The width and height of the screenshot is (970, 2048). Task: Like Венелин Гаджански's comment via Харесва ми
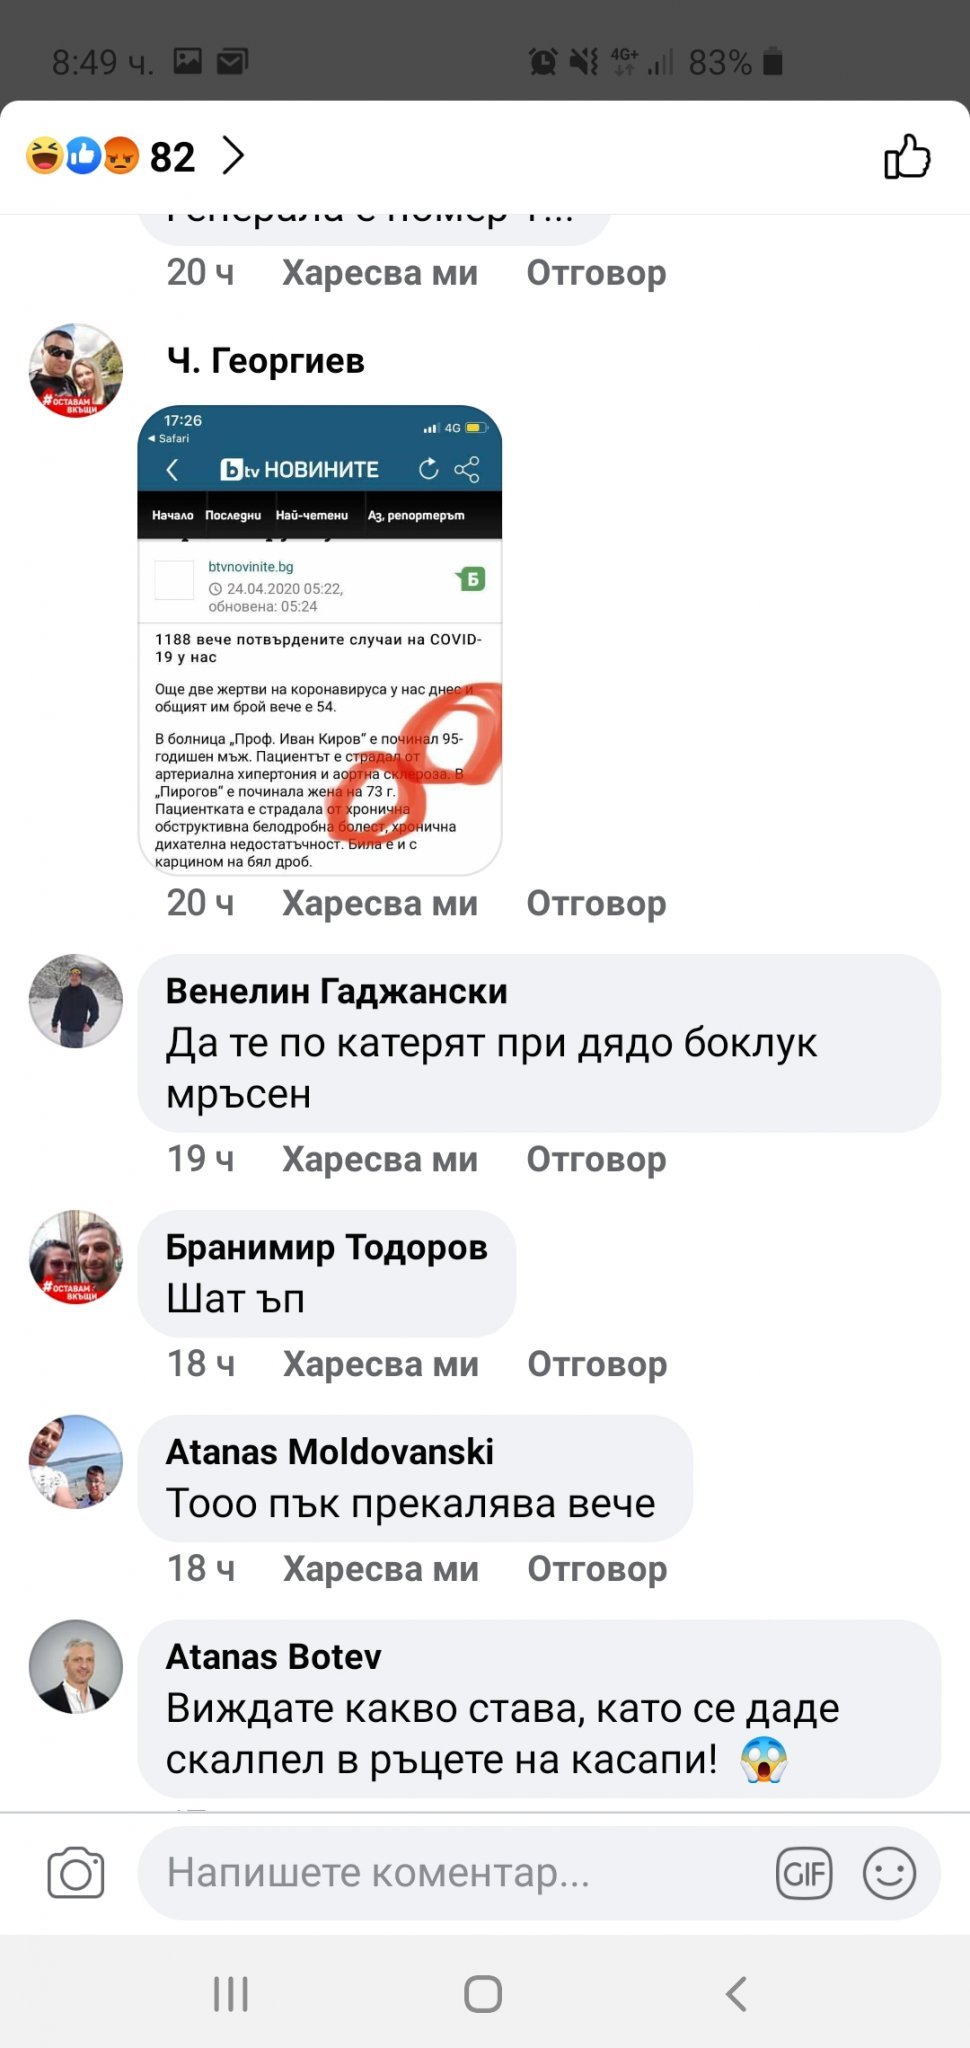(380, 1159)
